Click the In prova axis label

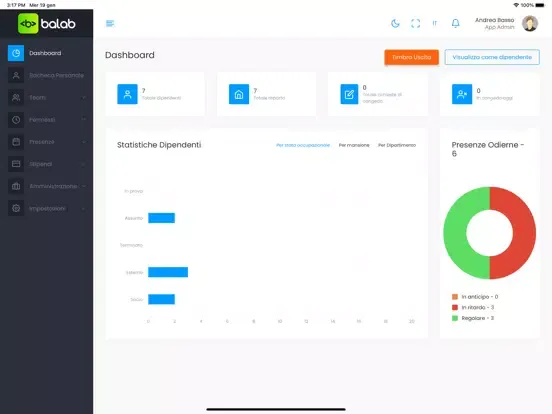(x=133, y=191)
